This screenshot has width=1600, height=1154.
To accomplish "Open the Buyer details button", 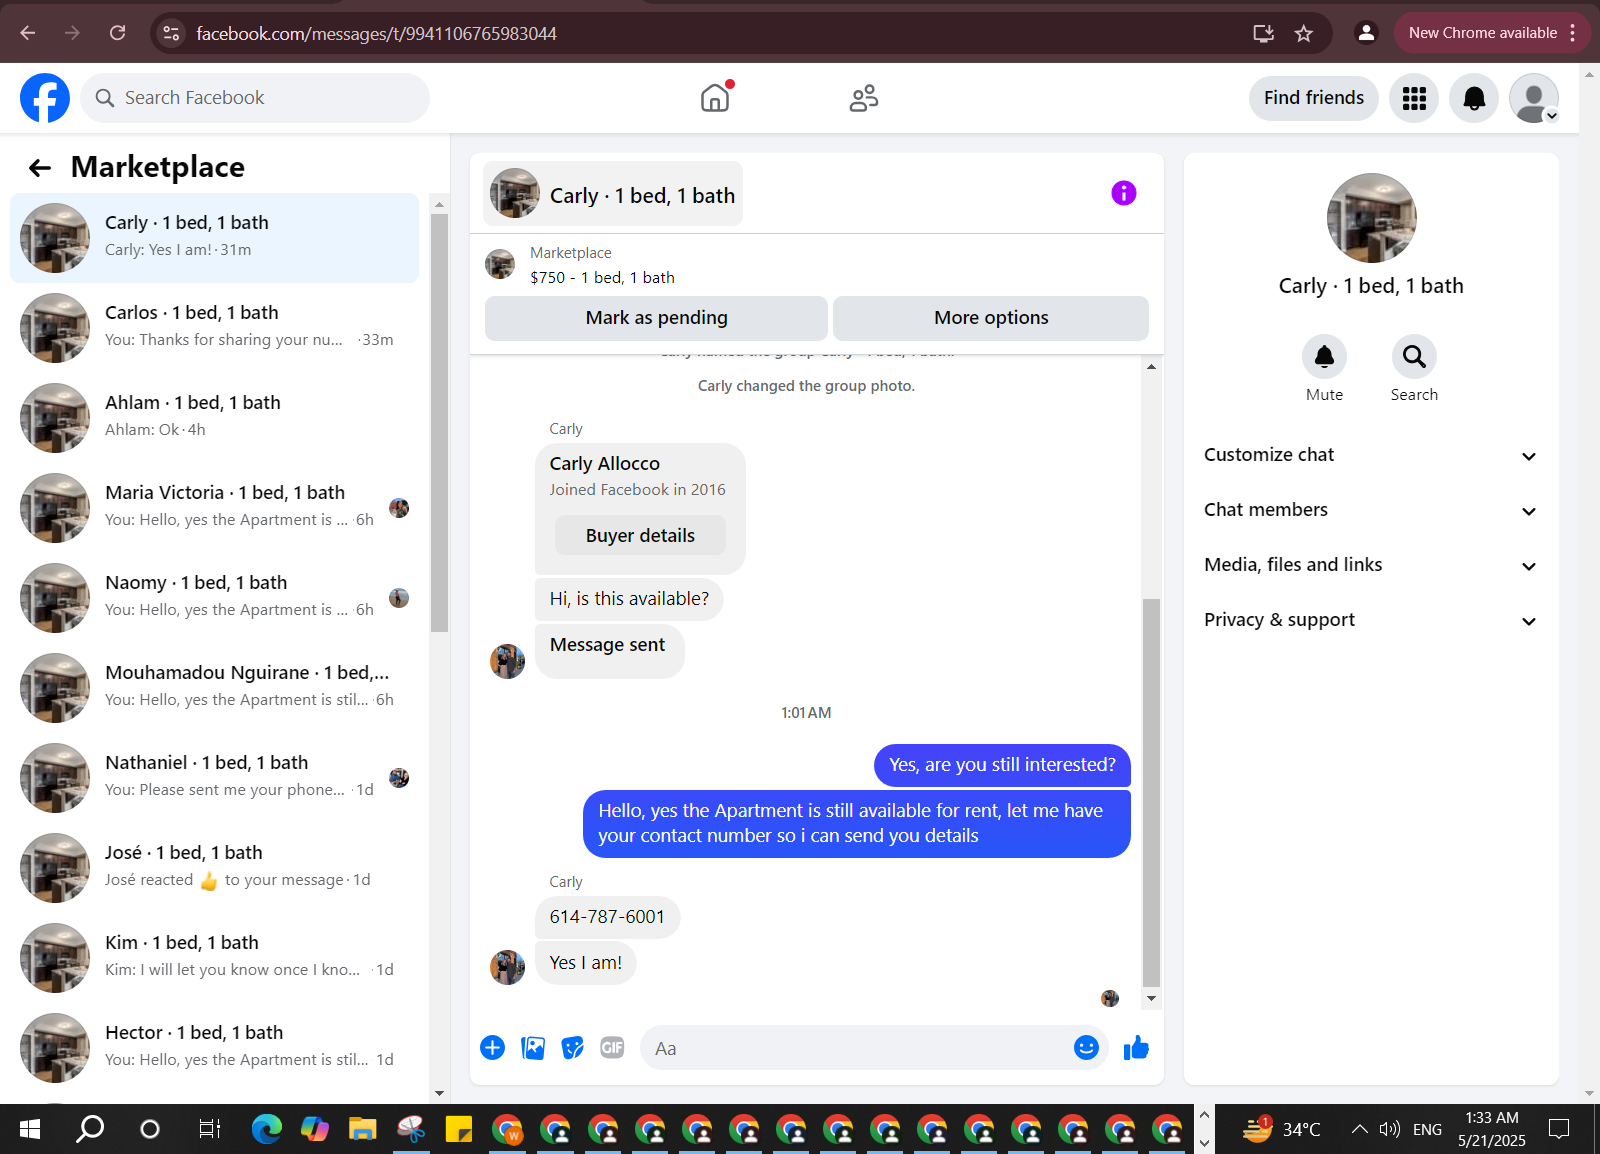I will click(640, 535).
